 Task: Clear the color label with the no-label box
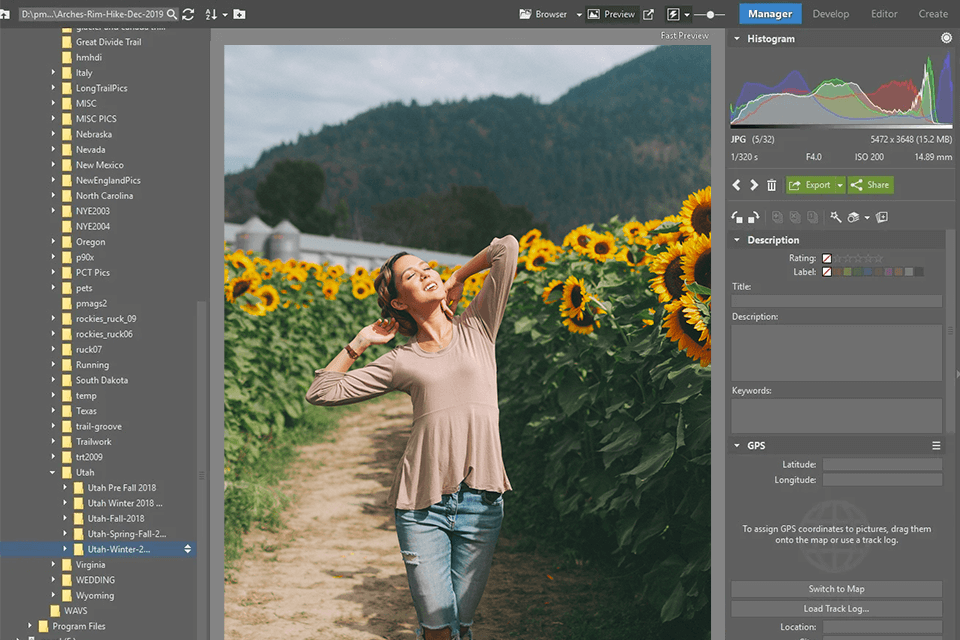(826, 272)
